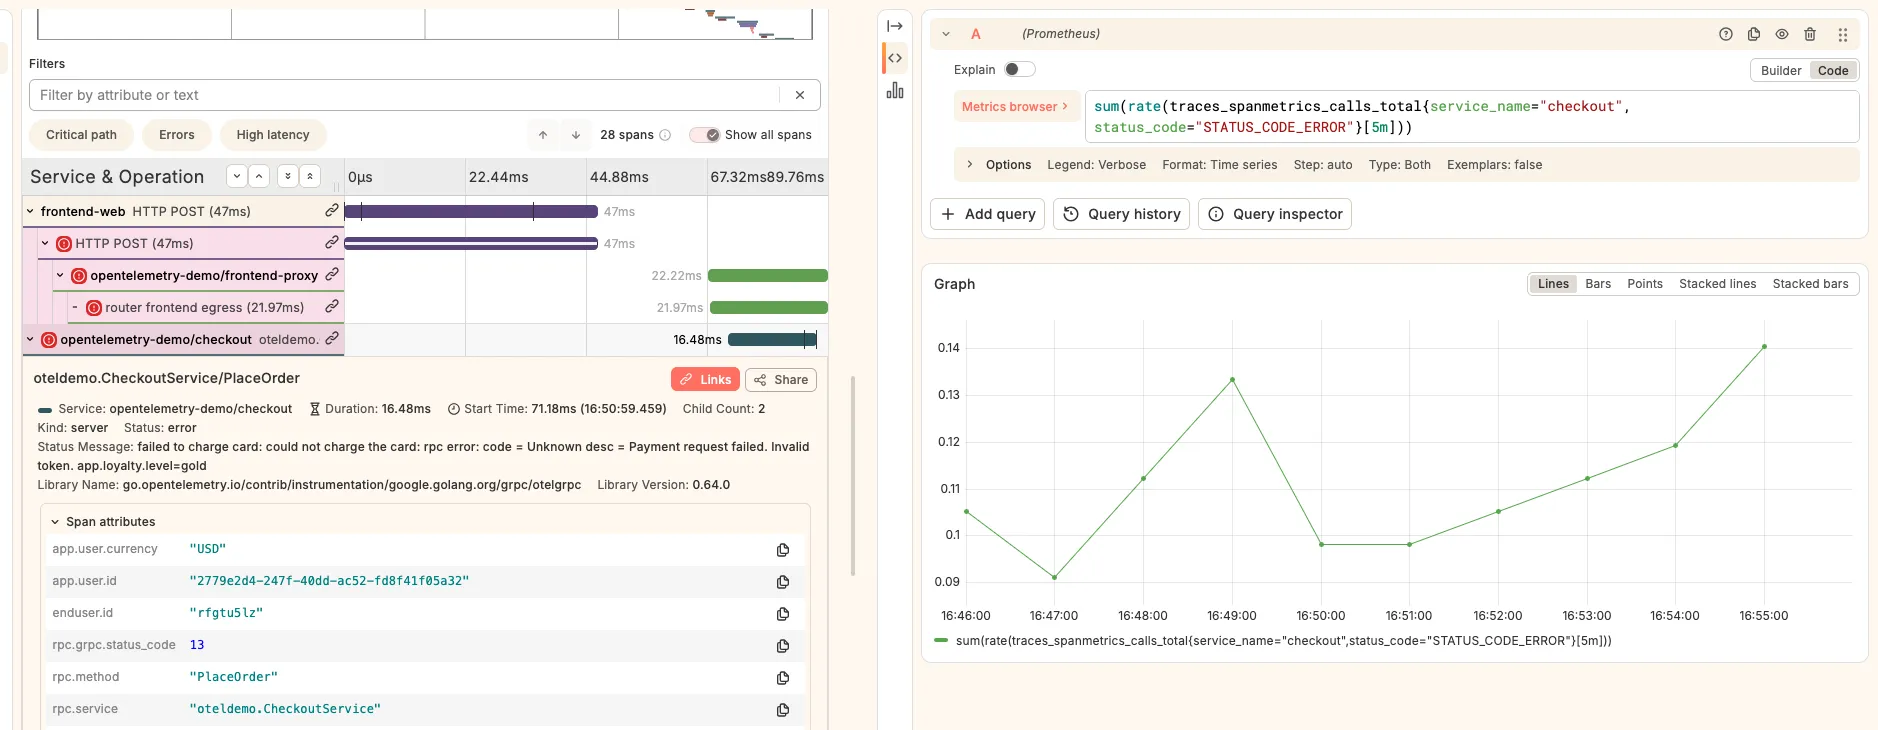Viewport: 1878px width, 730px height.
Task: Collapse side pane with arrow icon
Action: 895,26
